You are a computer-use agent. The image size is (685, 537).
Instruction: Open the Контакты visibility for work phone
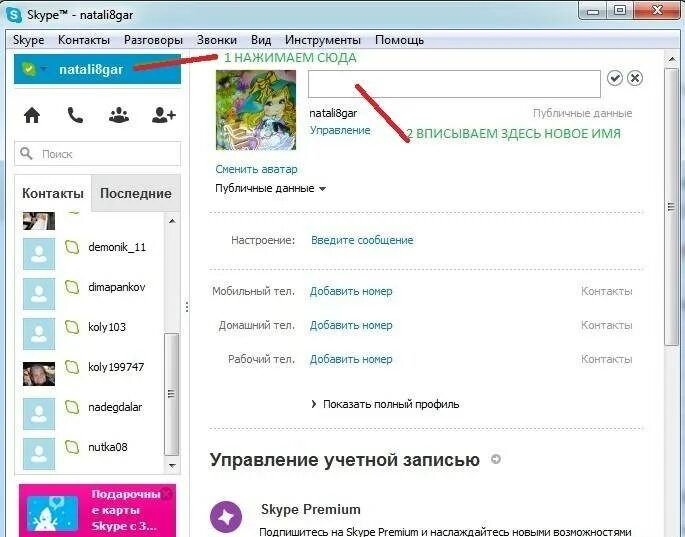[606, 359]
